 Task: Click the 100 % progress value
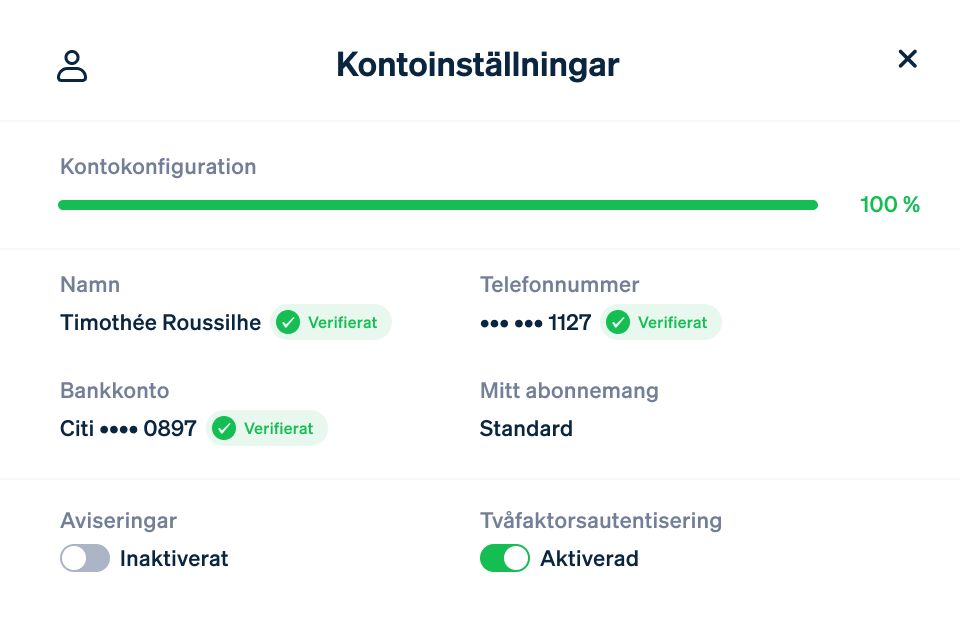tap(890, 204)
